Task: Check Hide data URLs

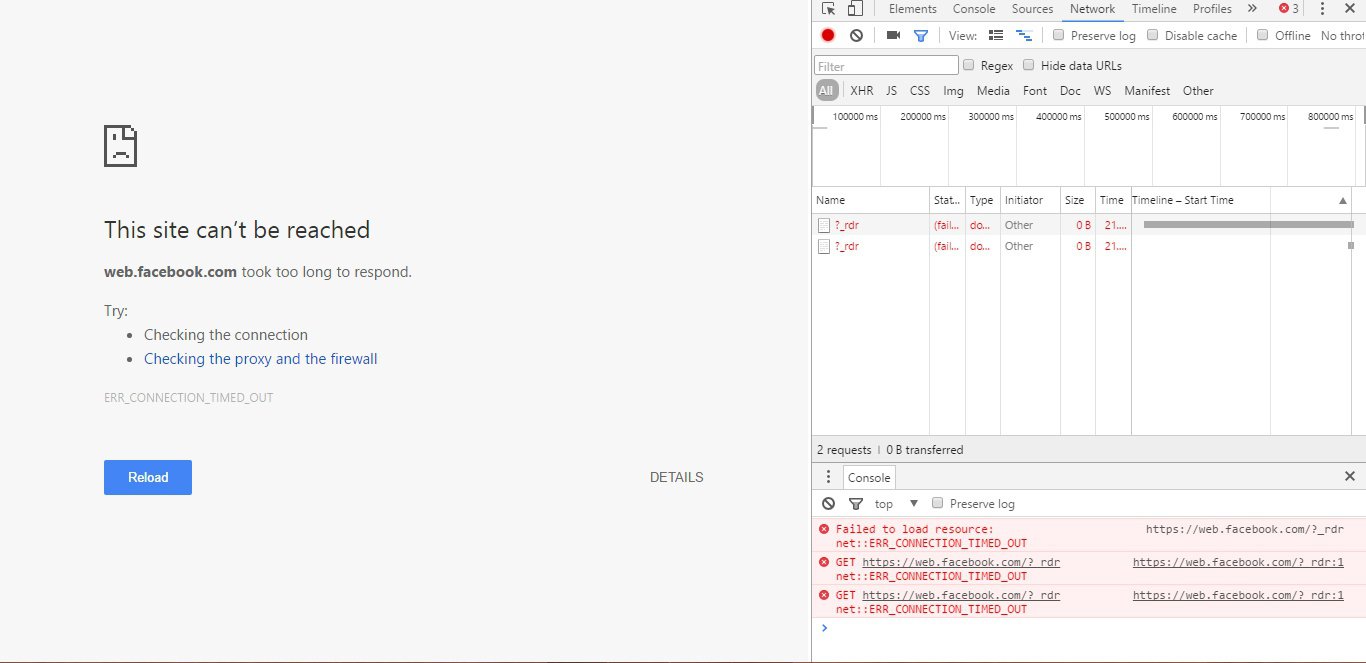Action: tap(1028, 65)
